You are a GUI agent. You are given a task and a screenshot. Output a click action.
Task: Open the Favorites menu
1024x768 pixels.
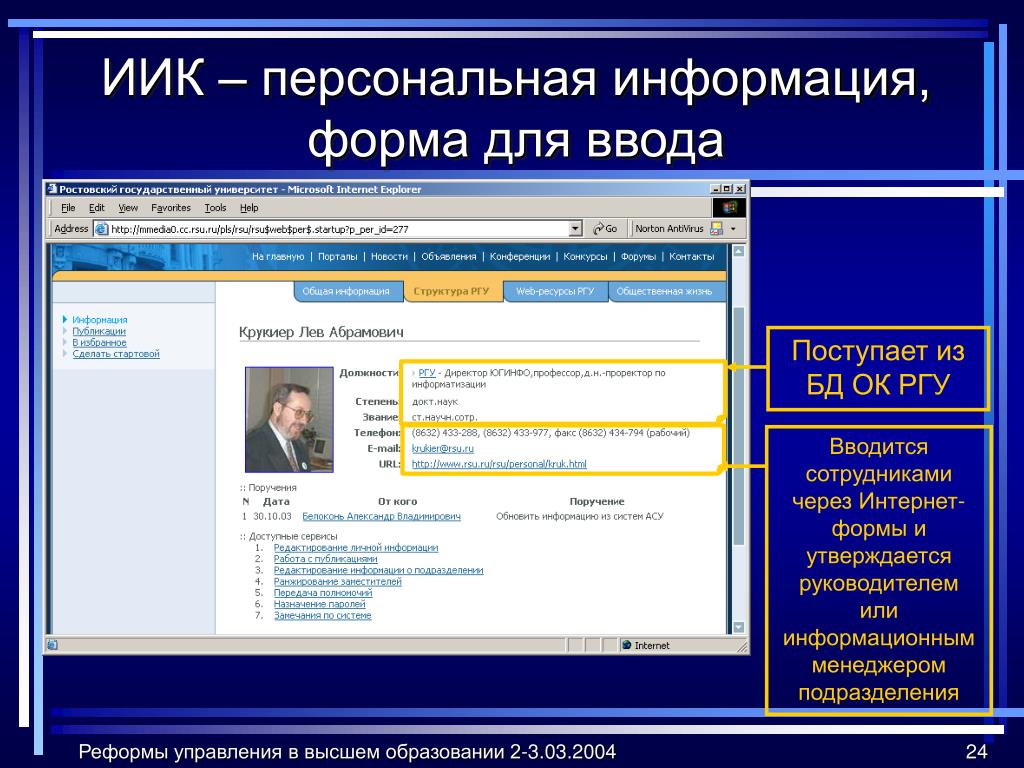170,208
